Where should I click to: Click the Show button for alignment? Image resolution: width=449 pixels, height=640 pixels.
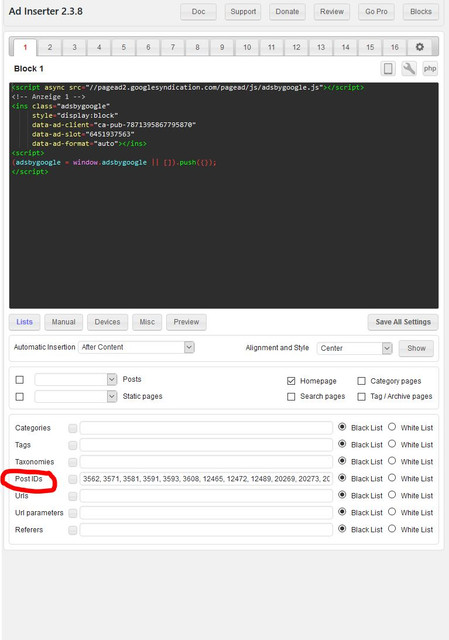point(416,348)
